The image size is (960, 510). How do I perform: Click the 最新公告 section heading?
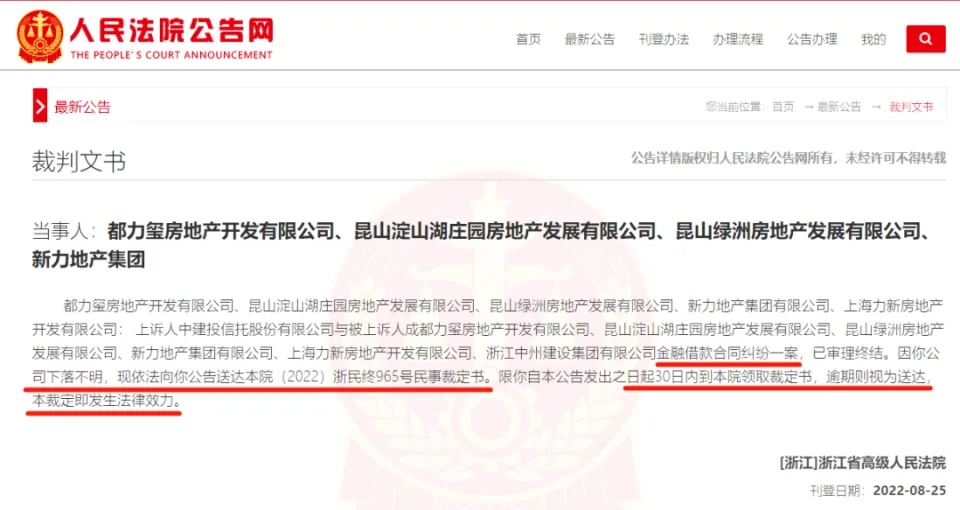click(x=82, y=107)
